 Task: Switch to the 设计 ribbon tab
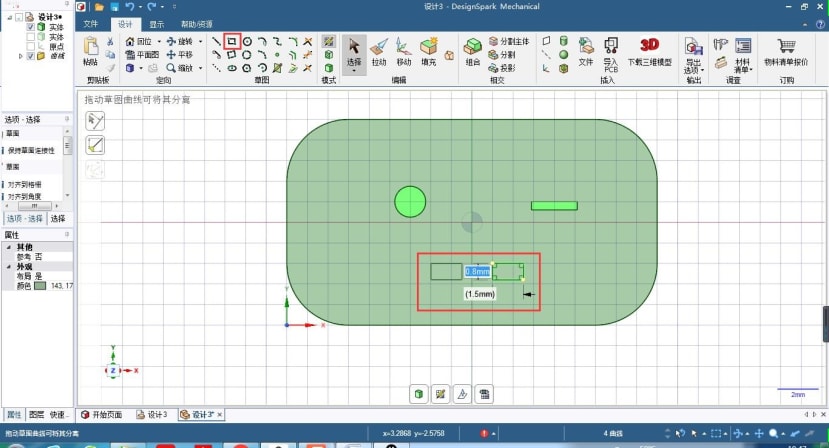pos(125,24)
